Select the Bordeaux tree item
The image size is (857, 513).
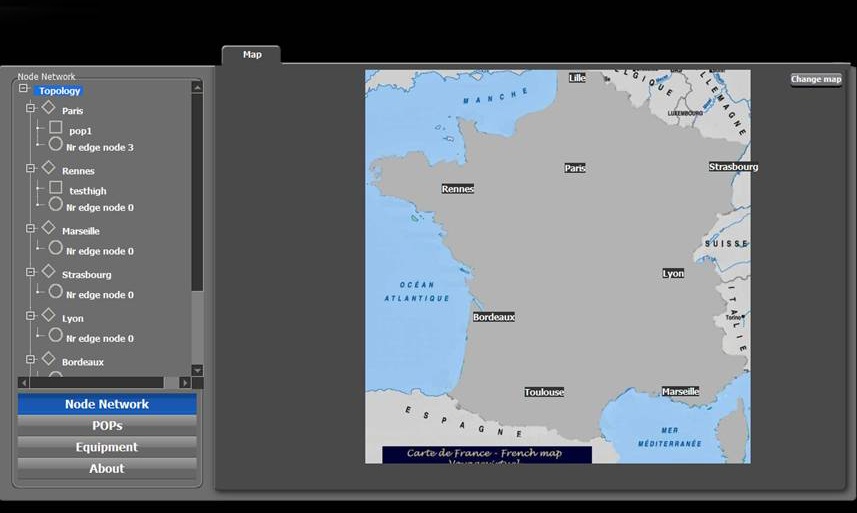tap(83, 362)
